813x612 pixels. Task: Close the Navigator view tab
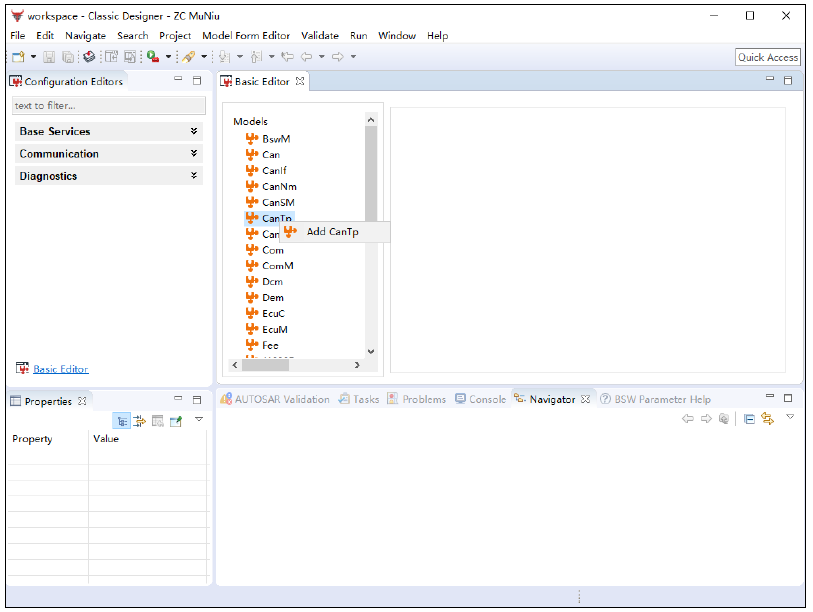pos(585,399)
